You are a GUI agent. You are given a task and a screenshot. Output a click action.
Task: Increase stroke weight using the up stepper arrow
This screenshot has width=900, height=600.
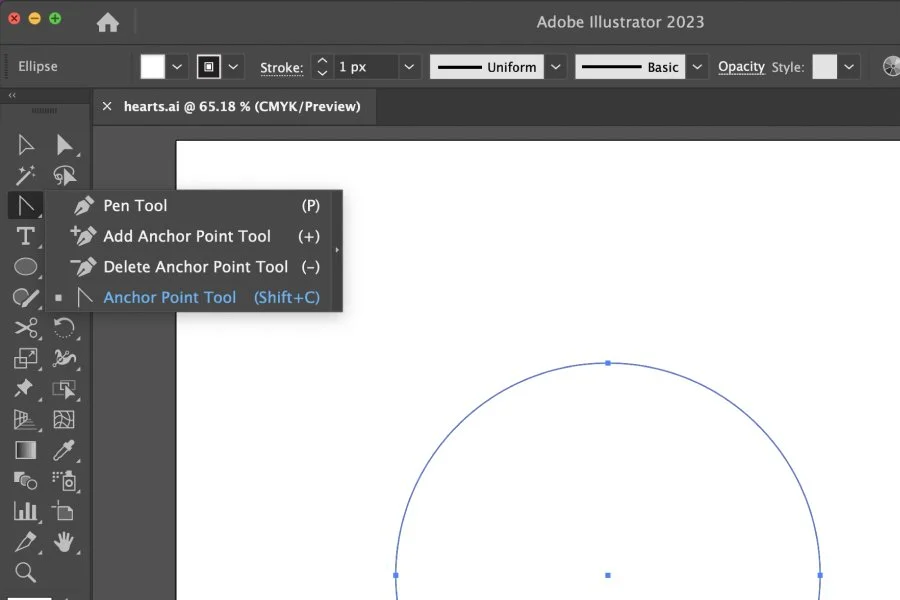click(322, 61)
